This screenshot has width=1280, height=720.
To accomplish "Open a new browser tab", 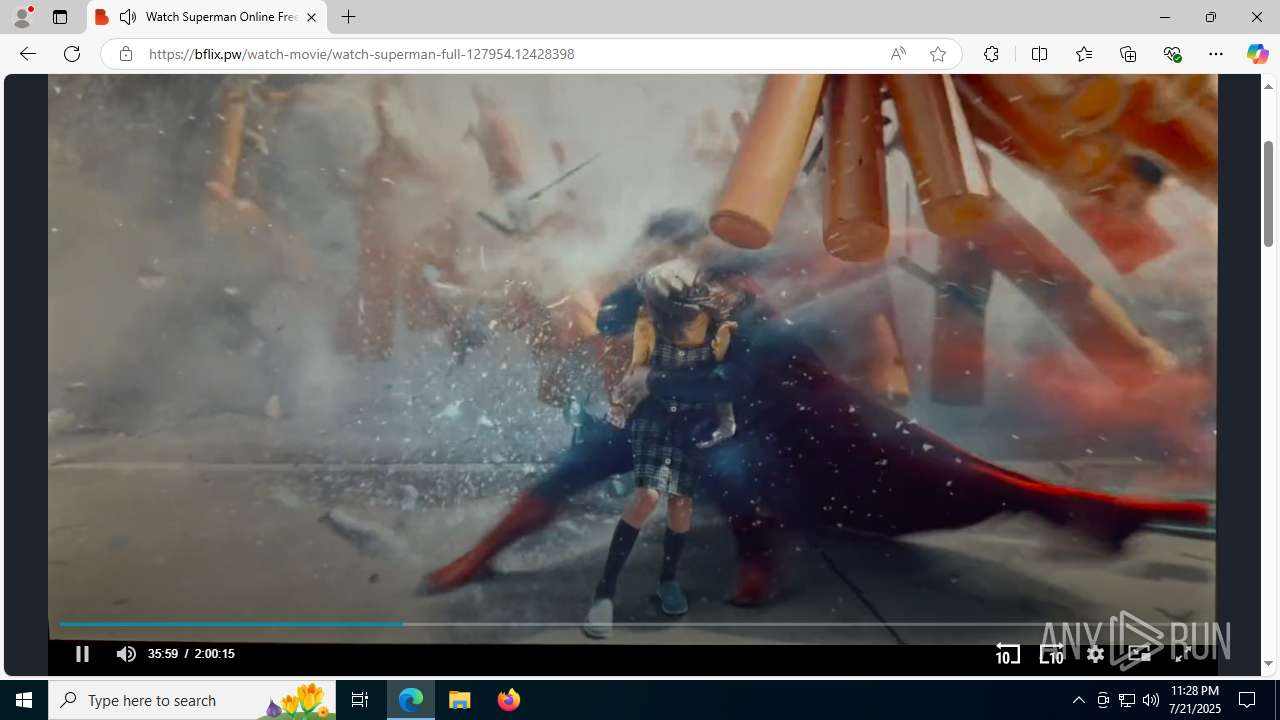I will point(348,17).
